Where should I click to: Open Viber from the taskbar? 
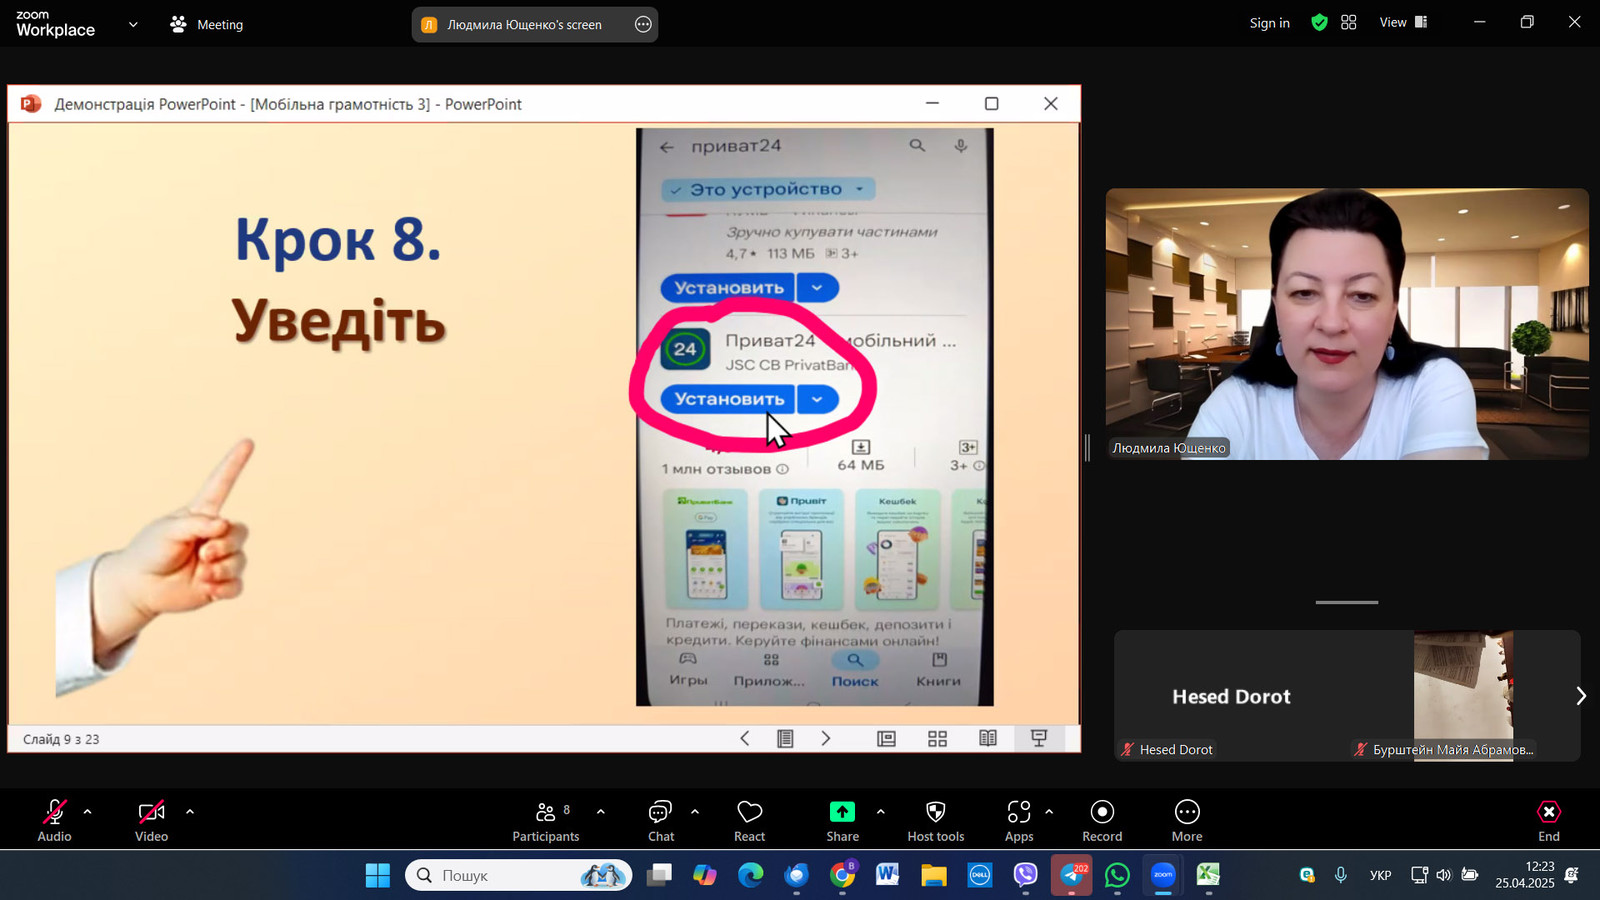[1025, 875]
